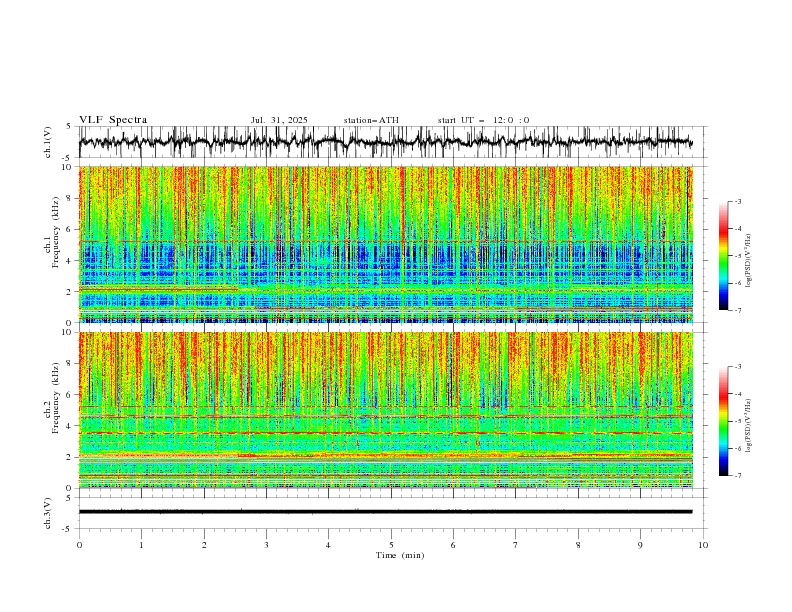Select the "Jul. 31, 2025" date text
792x612 pixels.
click(279, 120)
